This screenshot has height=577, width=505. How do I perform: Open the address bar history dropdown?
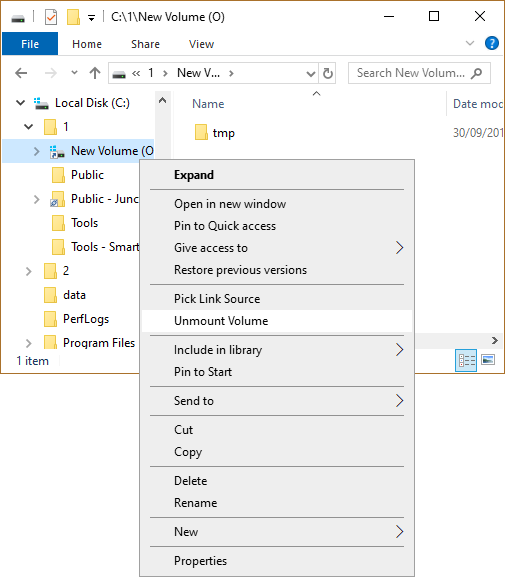tap(311, 74)
